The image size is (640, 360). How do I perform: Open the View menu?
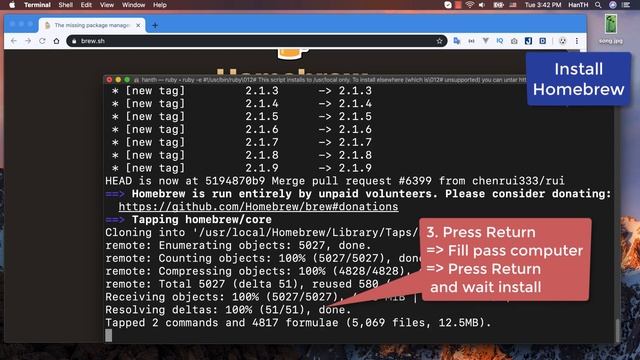tap(107, 5)
